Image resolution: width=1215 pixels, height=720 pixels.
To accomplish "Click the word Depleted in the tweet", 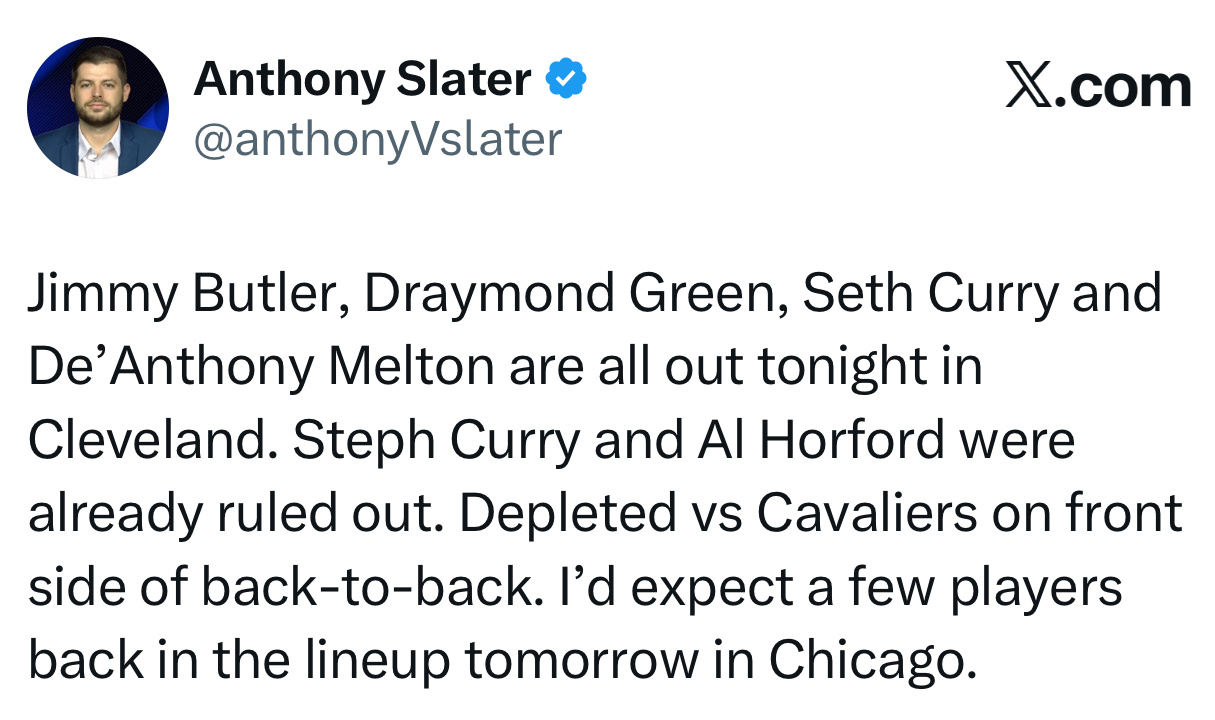I will coord(568,514).
